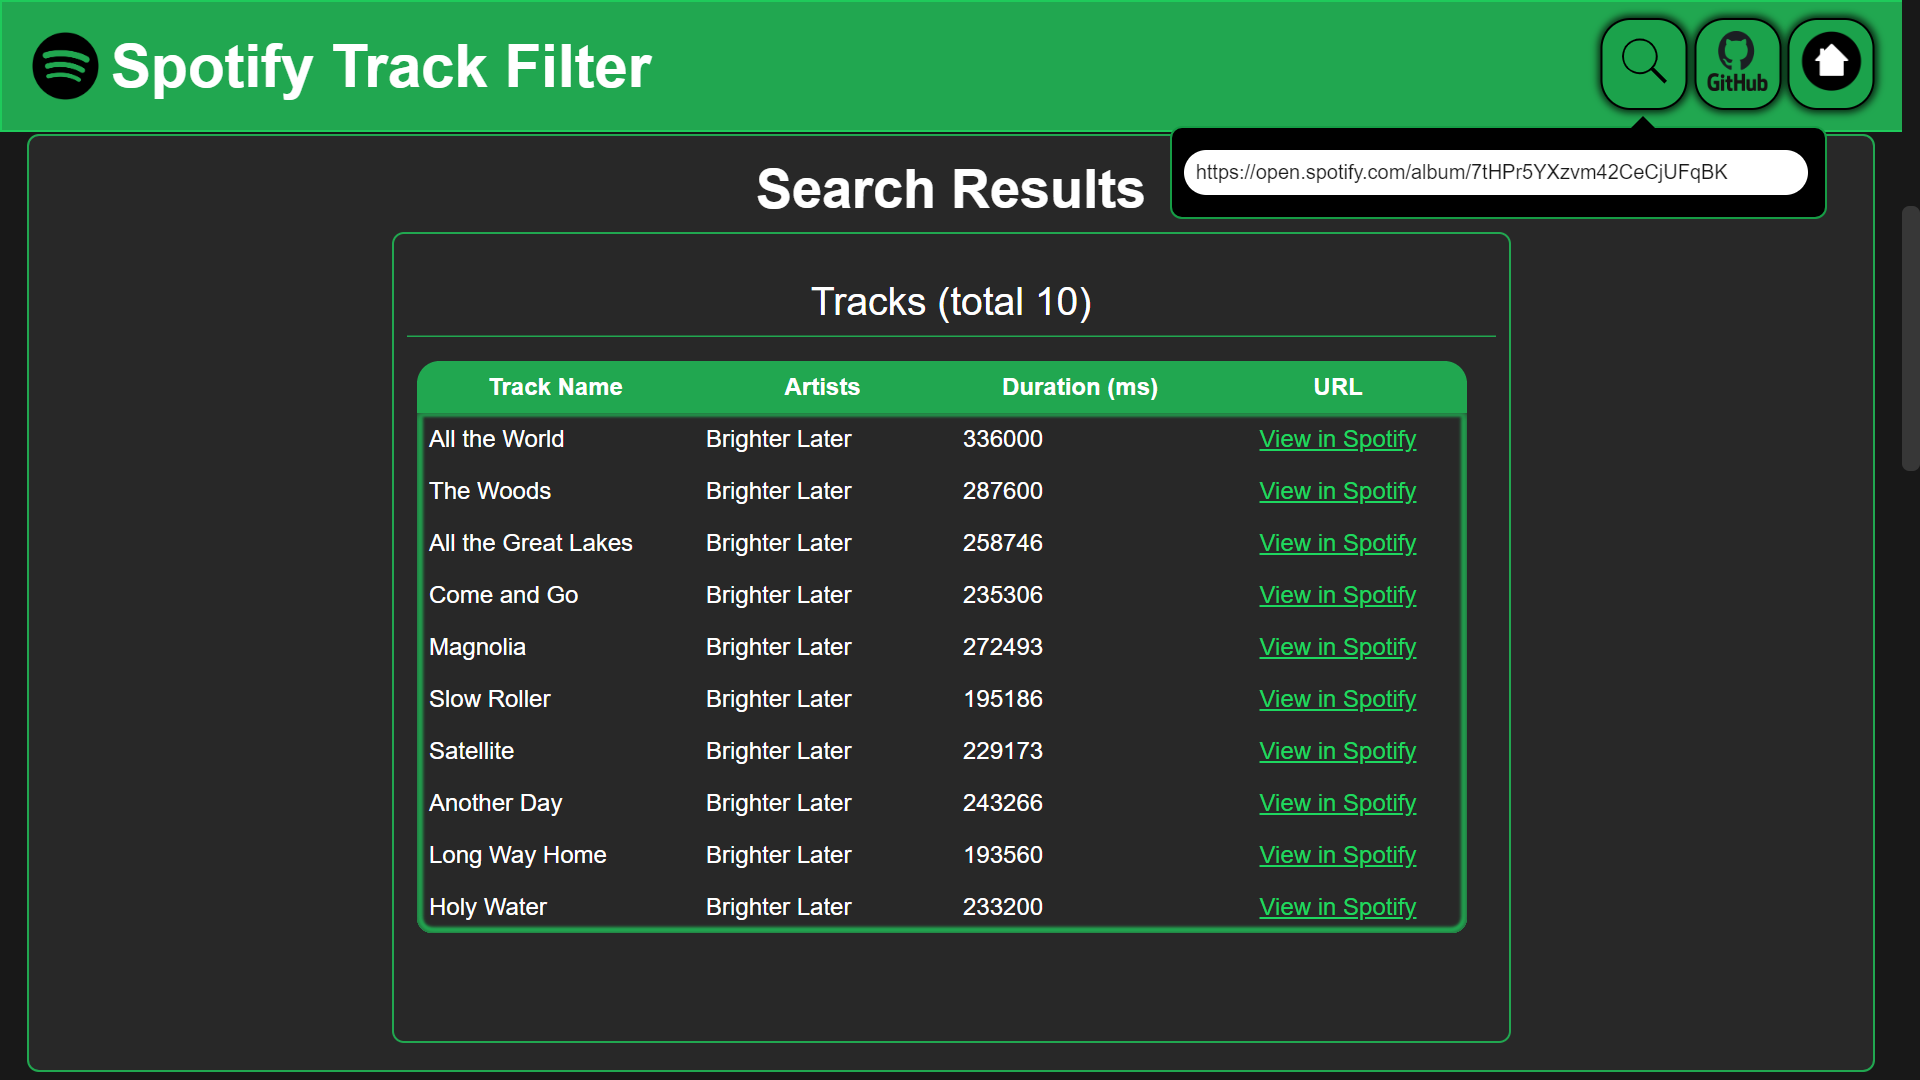
Task: Click the duration value 243266
Action: tap(1002, 803)
